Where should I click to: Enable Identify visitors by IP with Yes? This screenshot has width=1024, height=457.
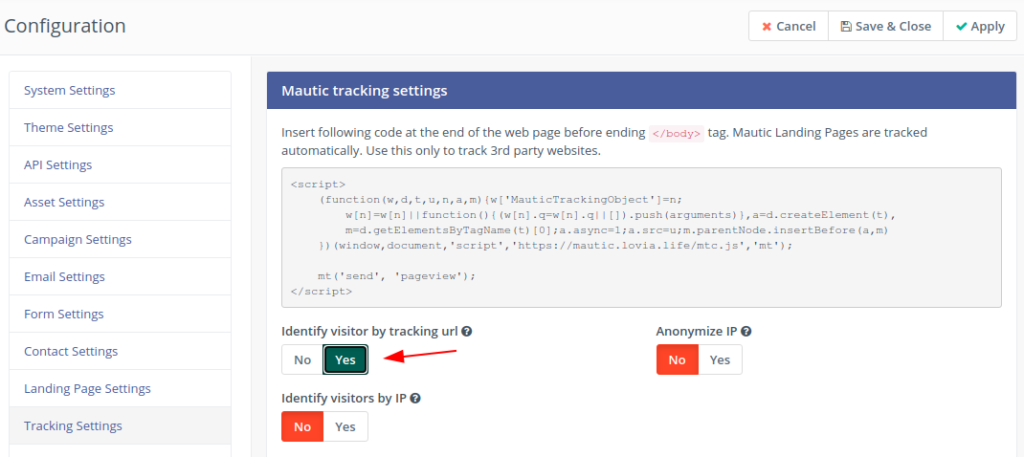click(x=345, y=426)
